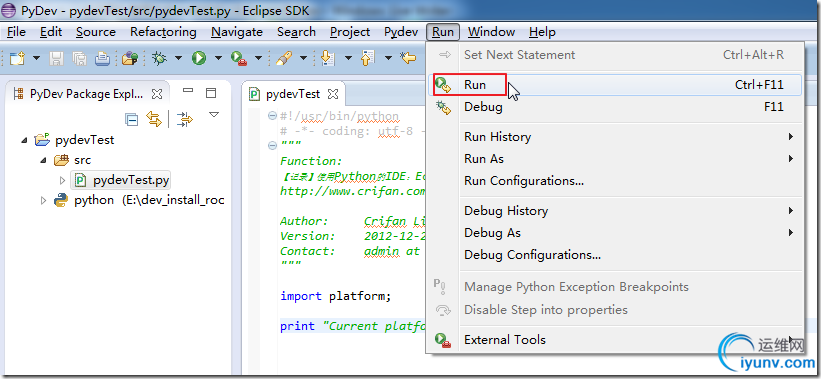Close the open Run menu in menu bar
Screen dimensions: 821x379
443,32
